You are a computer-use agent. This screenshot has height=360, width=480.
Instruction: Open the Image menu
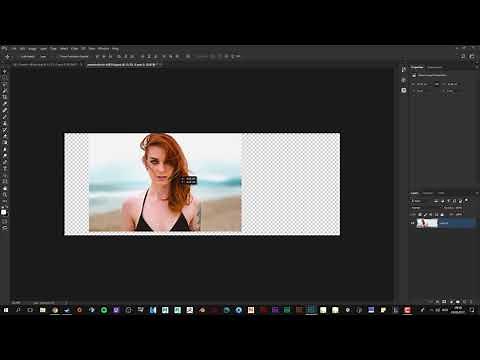(x=32, y=49)
